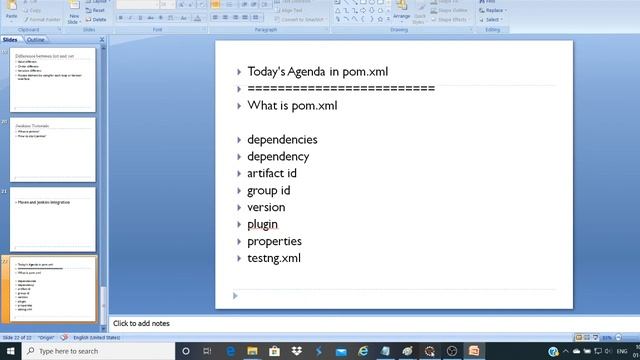Toggle the Bullets list button
Screen dimensions: 640x360
pyautogui.click(x=216, y=4)
